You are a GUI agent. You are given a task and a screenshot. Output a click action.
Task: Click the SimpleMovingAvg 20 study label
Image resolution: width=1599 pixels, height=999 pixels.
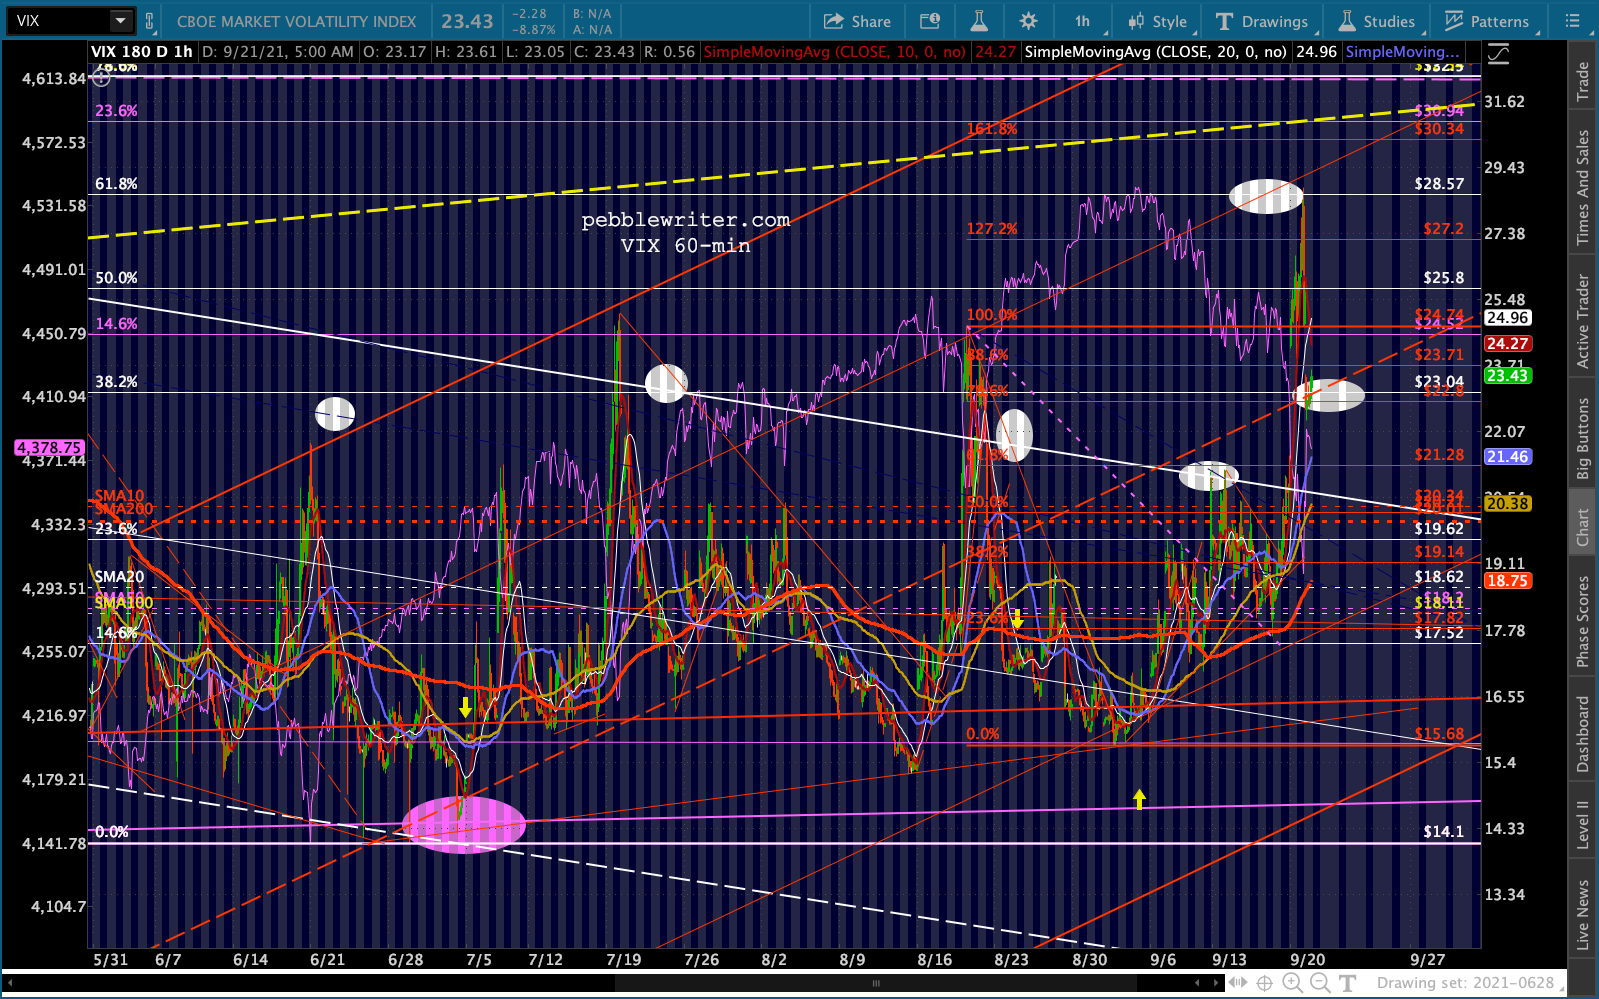click(1156, 52)
